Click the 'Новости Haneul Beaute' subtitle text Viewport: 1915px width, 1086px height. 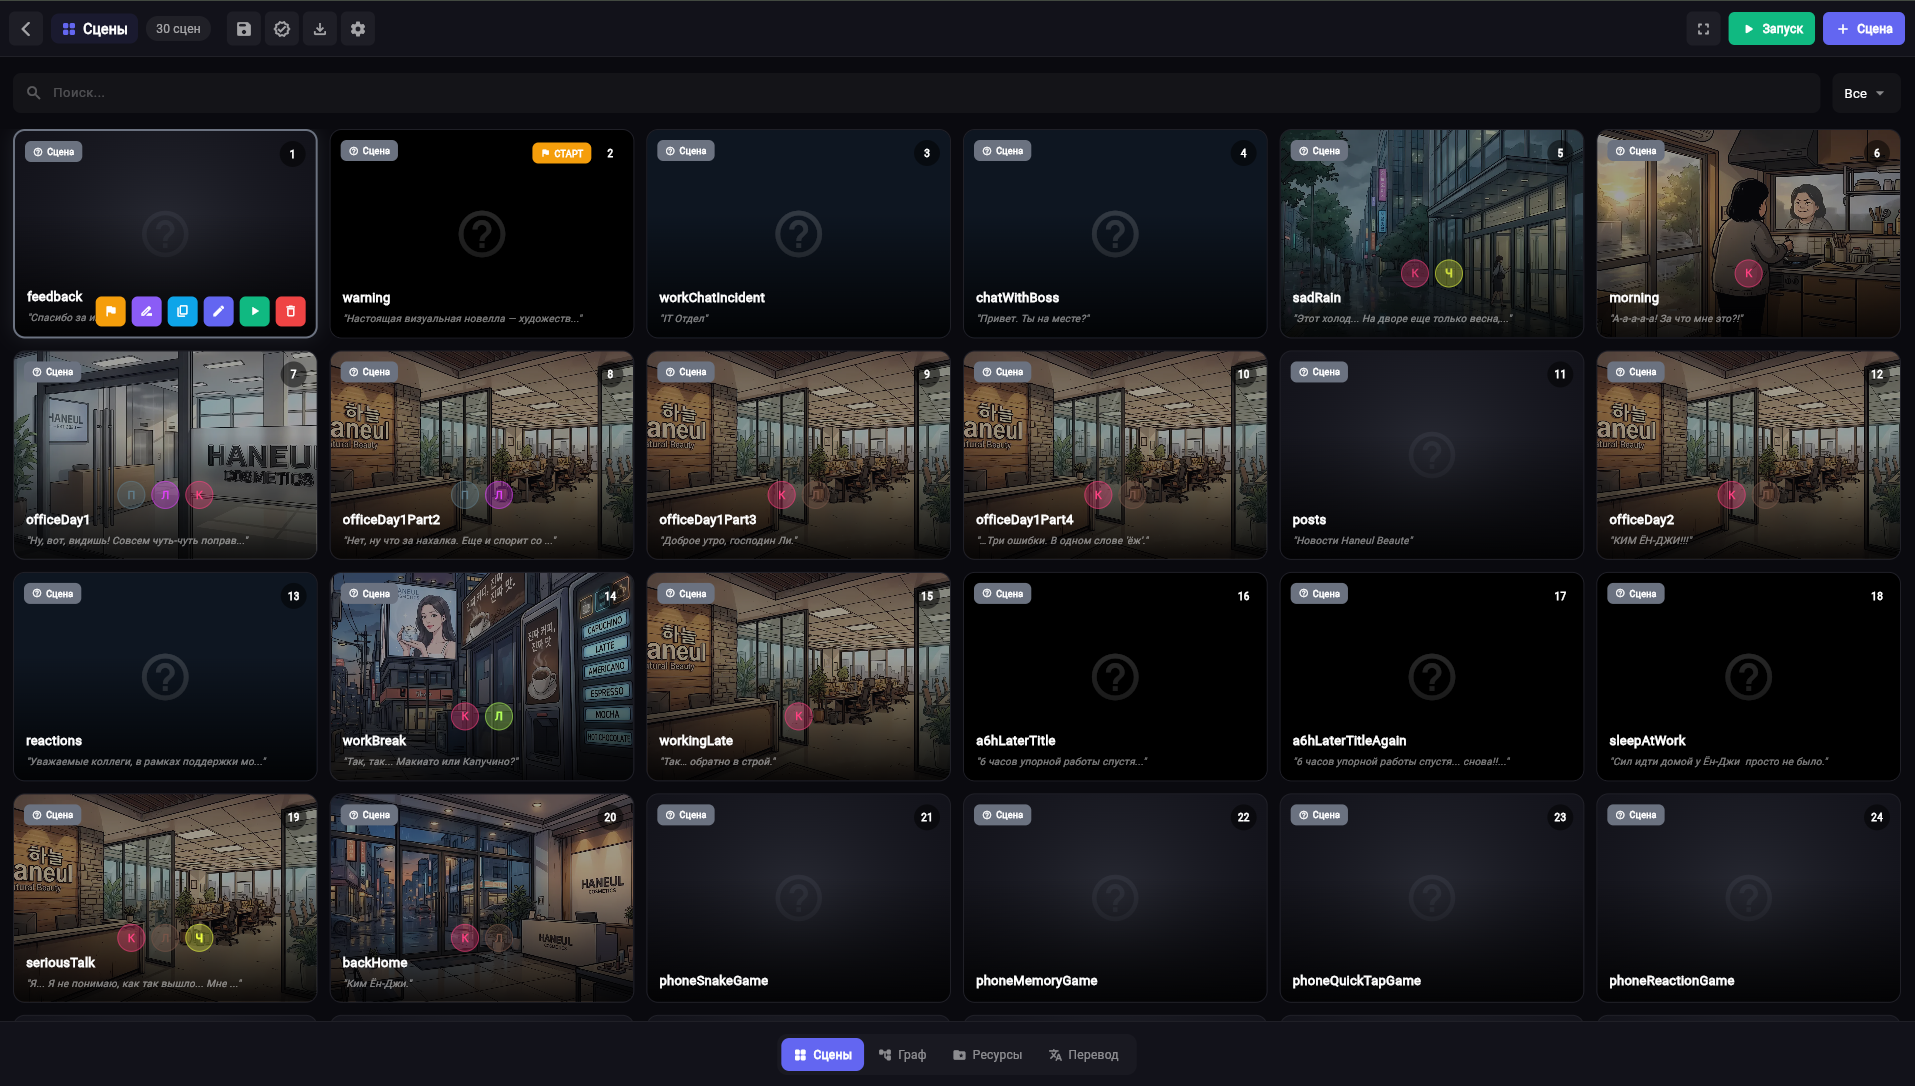coord(1353,541)
